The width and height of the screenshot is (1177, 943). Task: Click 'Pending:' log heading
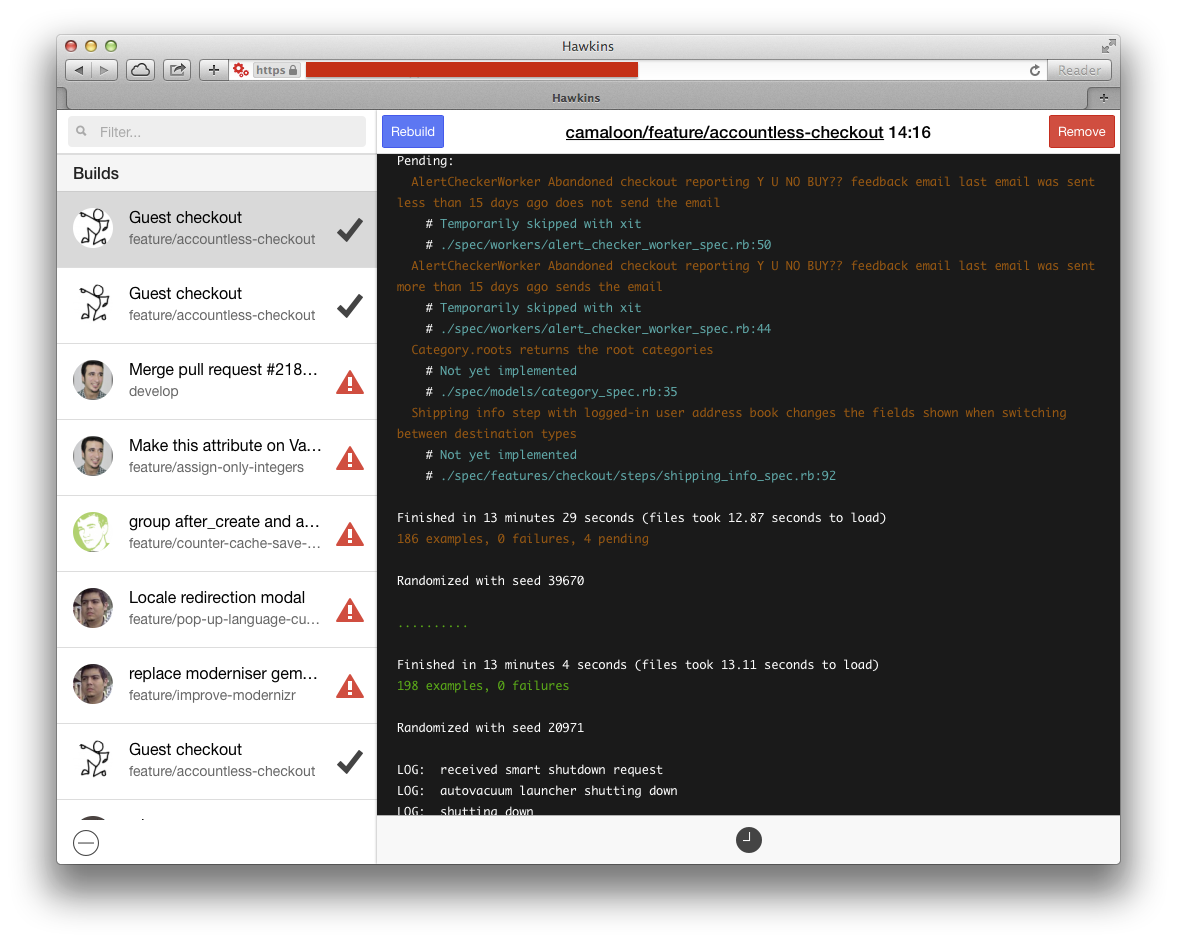(x=425, y=161)
